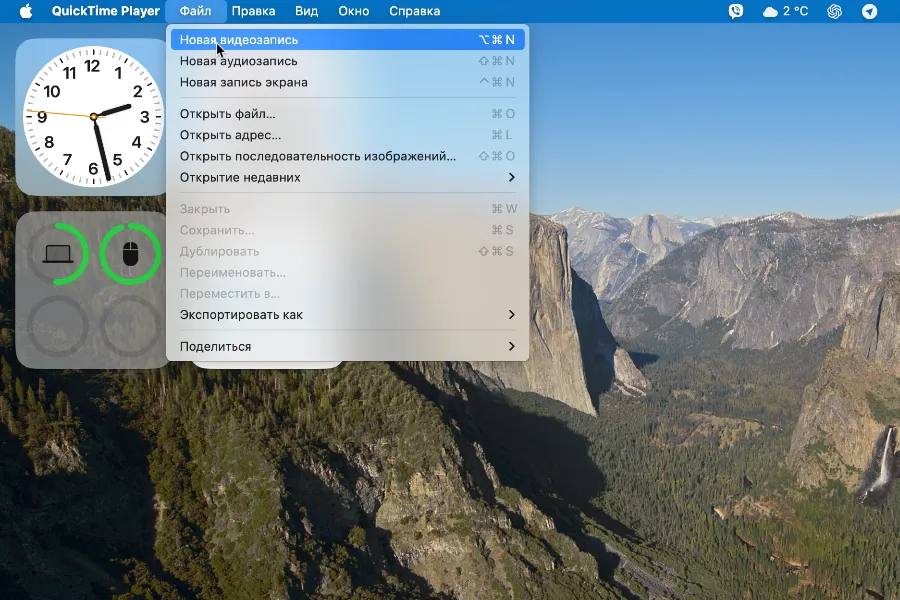This screenshot has height=600, width=900.
Task: Choose Новая аудиозапись
Action: tap(347, 61)
